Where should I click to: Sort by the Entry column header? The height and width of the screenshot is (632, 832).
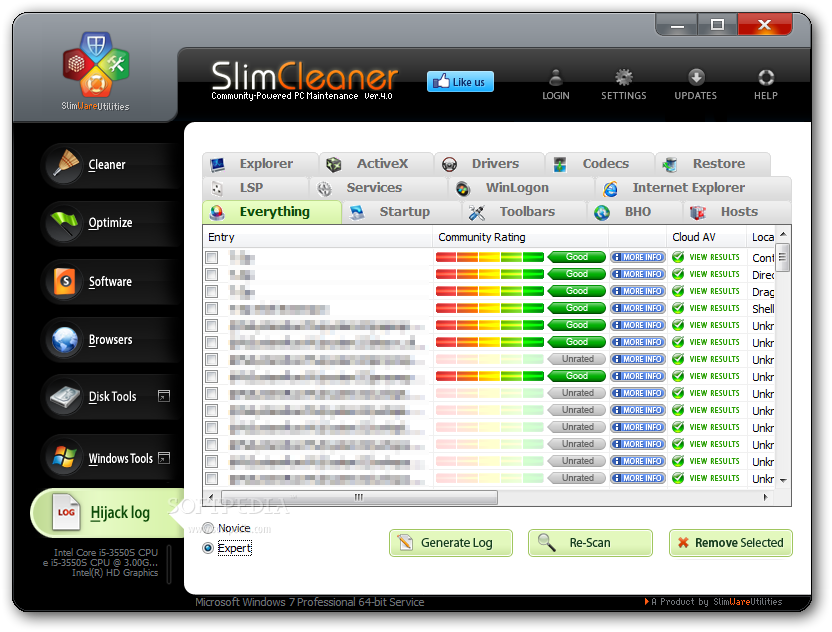coord(317,237)
